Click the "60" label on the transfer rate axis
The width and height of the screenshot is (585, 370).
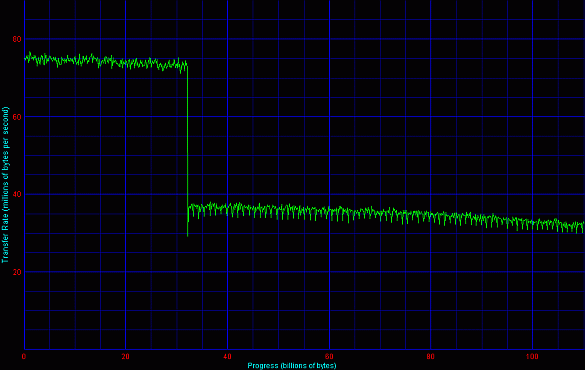click(x=17, y=117)
